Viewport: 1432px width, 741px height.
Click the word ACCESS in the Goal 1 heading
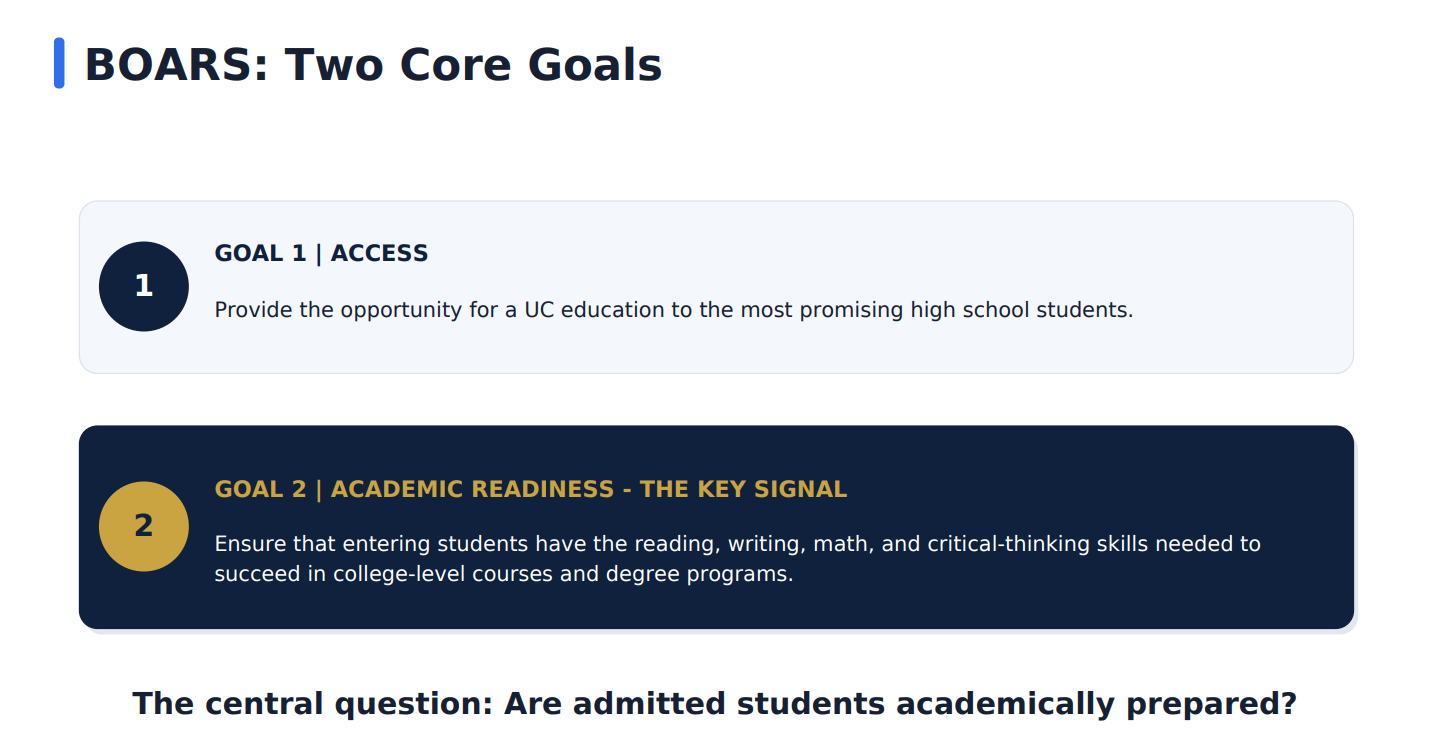[379, 254]
